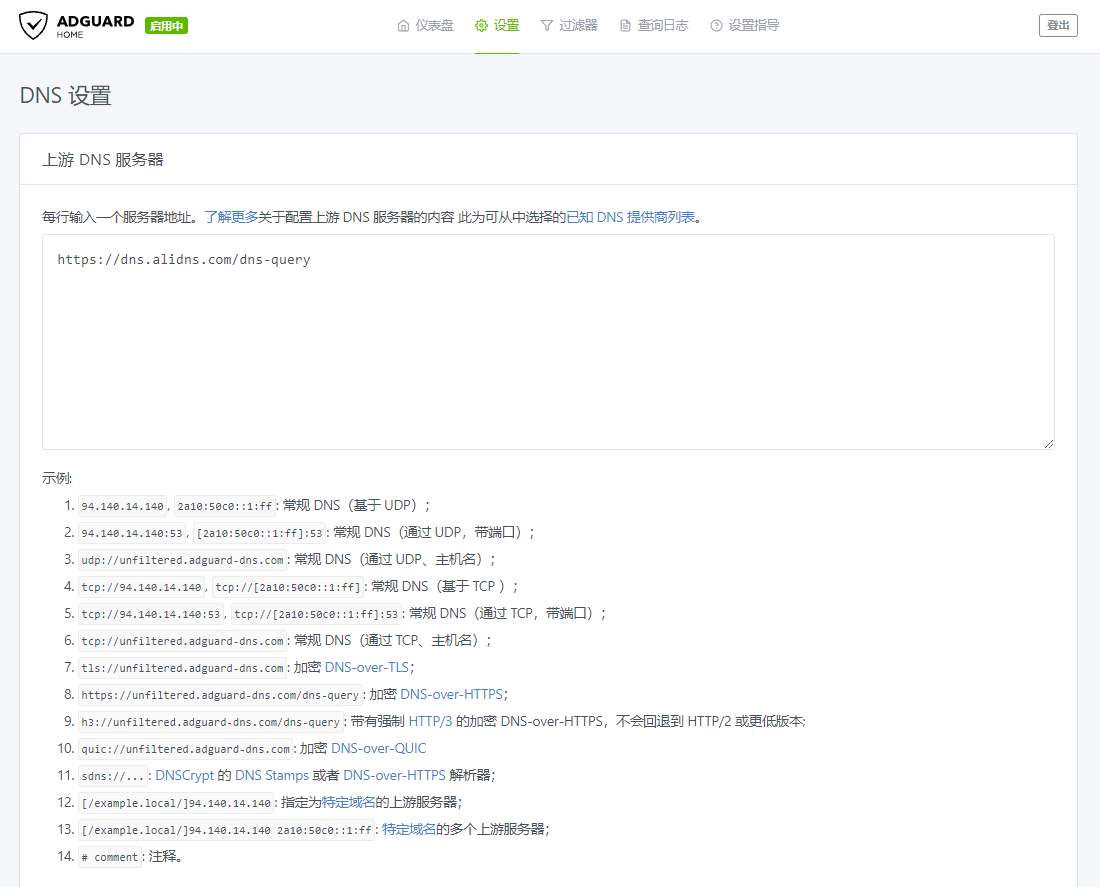Viewport: 1100px width, 887px height.
Task: Open the 过滤器 filters menu
Action: tap(578, 26)
